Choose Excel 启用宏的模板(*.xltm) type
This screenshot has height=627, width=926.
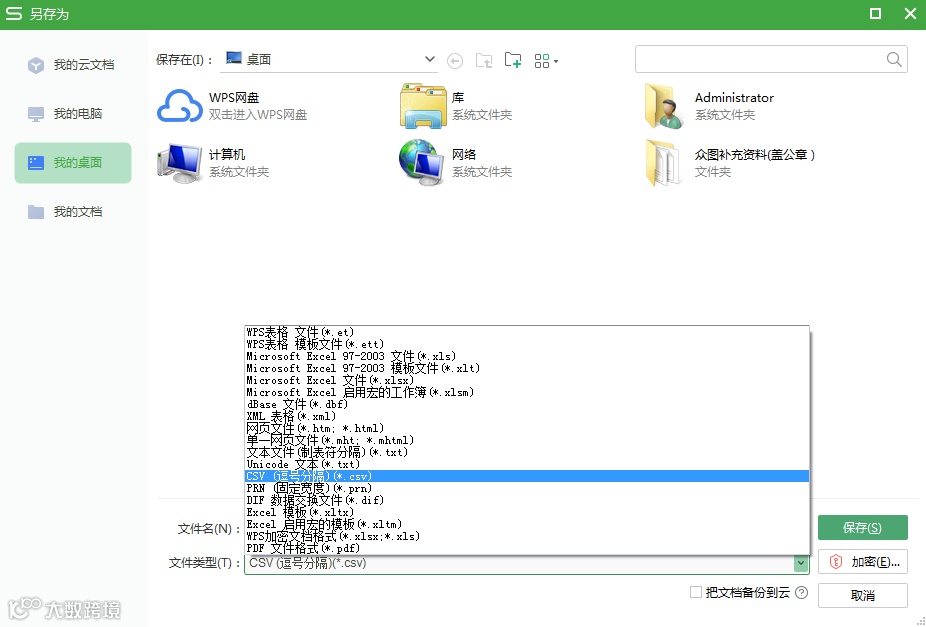527,524
